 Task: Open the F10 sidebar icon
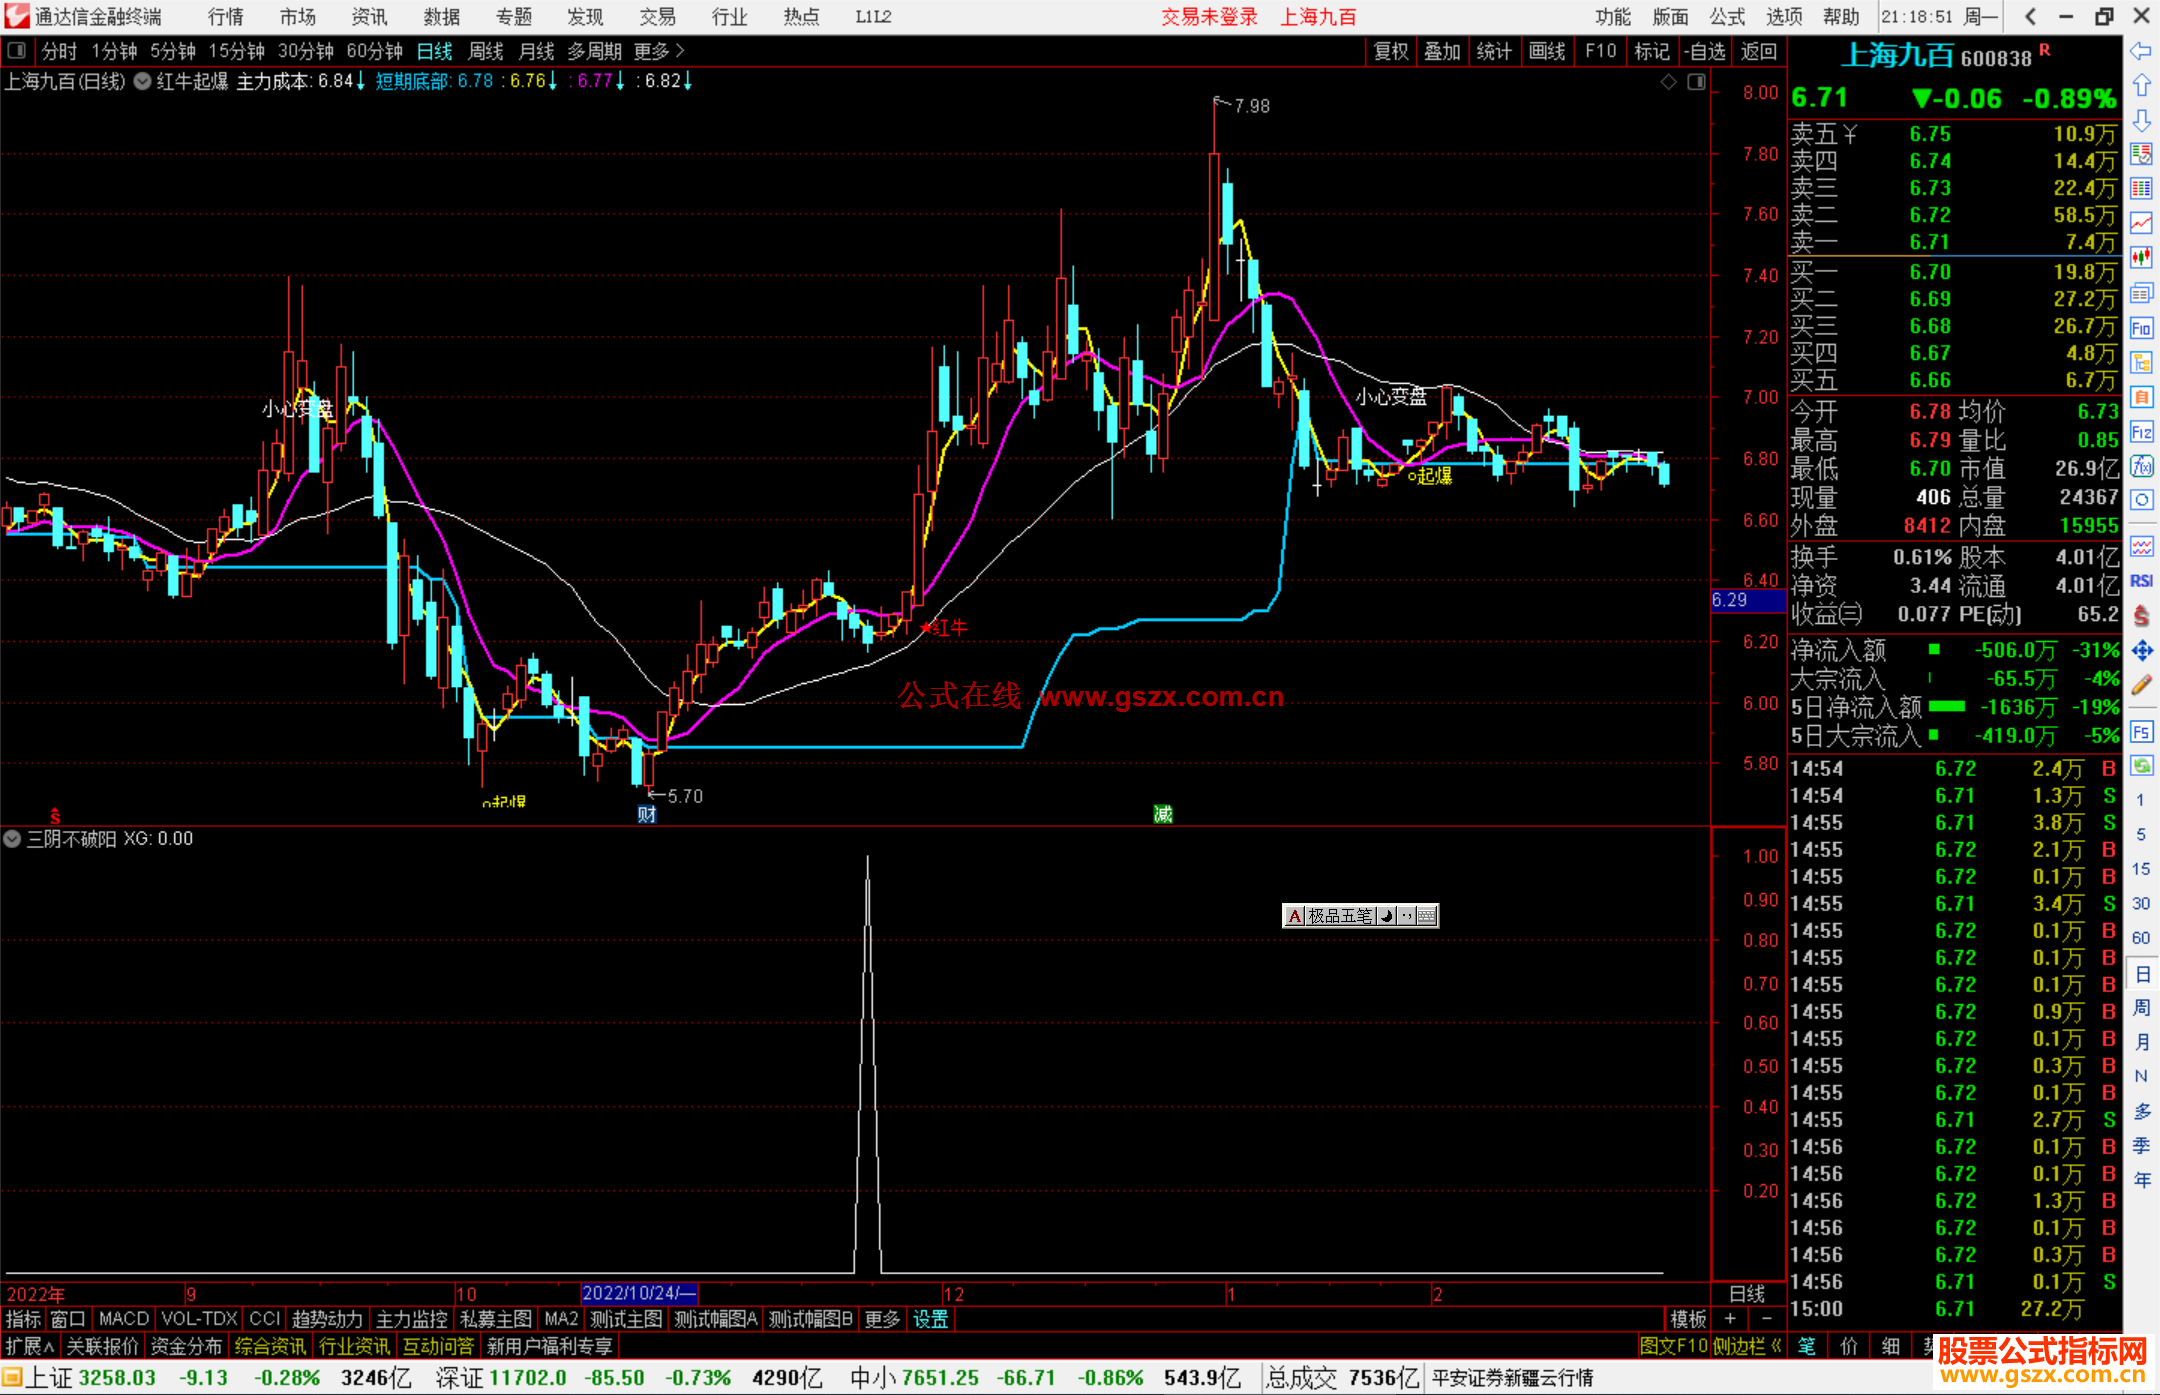(2141, 329)
